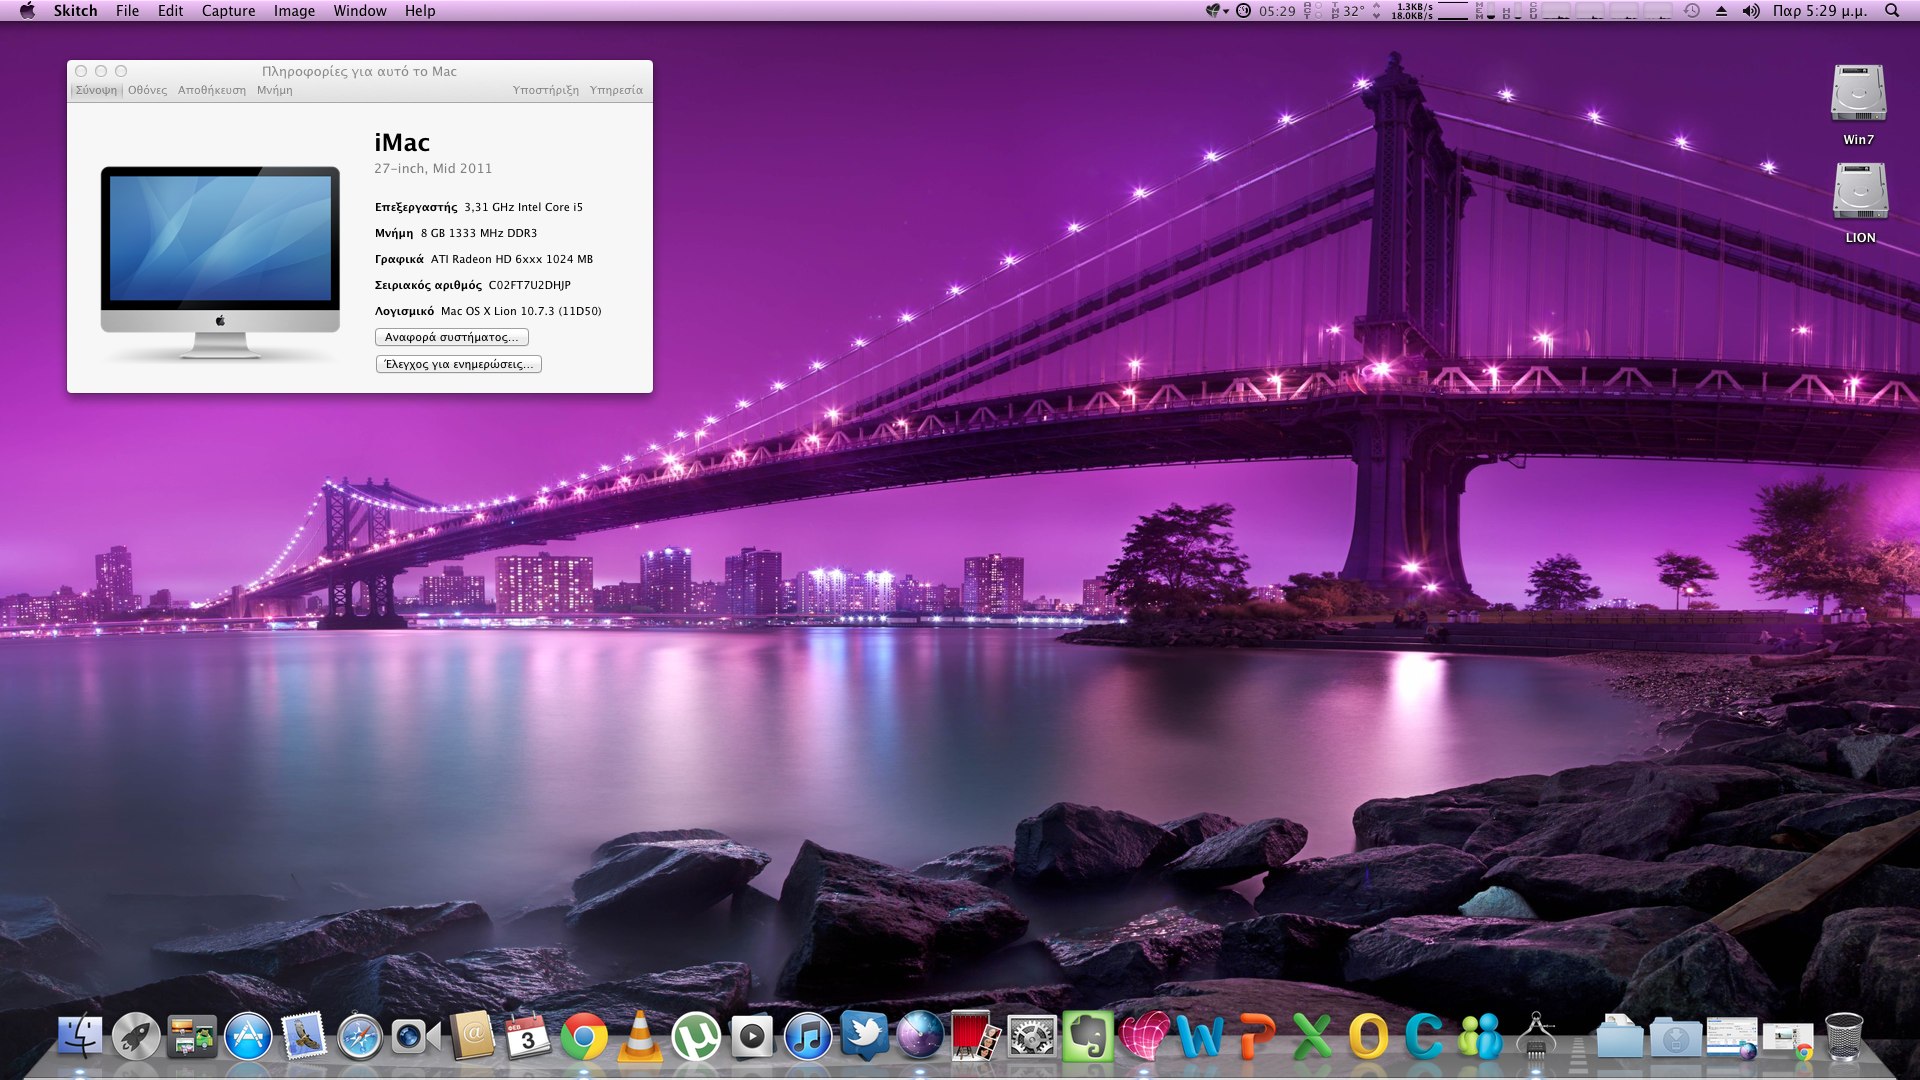Open Microsoft Messenger in the dock
This screenshot has height=1080, width=1920.
[1480, 1037]
